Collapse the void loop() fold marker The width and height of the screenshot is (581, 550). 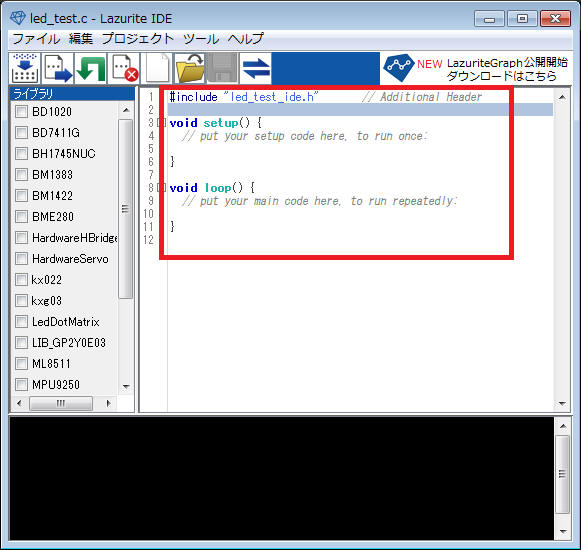tap(161, 188)
